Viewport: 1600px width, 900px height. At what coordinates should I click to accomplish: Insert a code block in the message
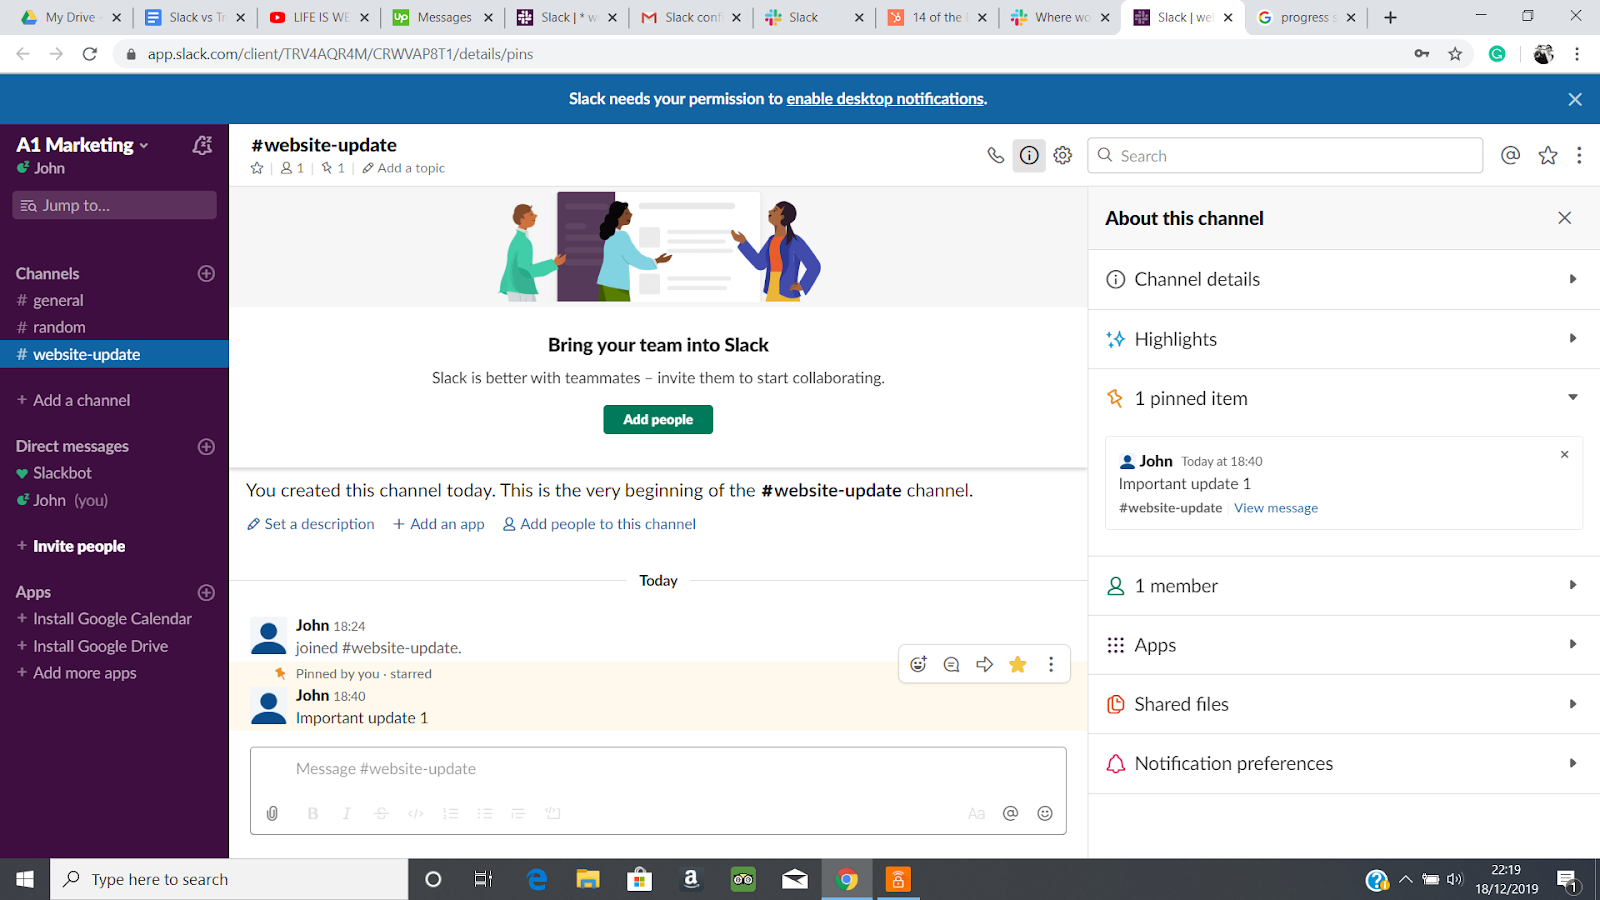tap(553, 813)
